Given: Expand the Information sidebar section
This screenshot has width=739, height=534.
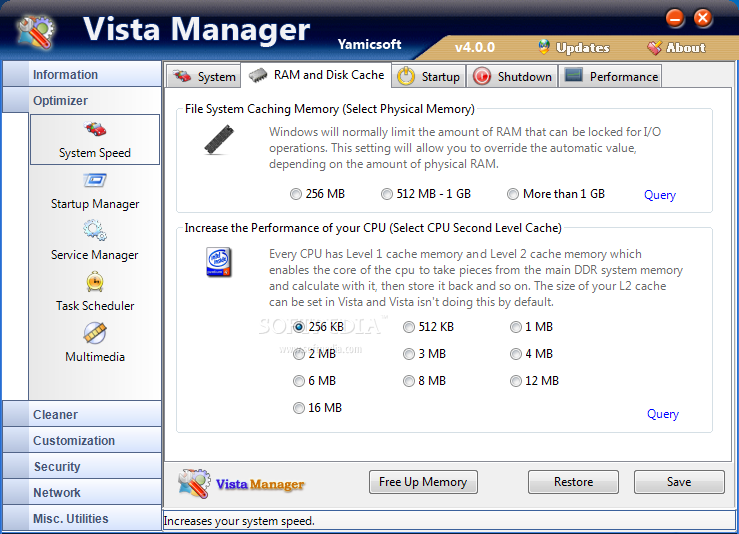Looking at the screenshot, I should pyautogui.click(x=82, y=74).
